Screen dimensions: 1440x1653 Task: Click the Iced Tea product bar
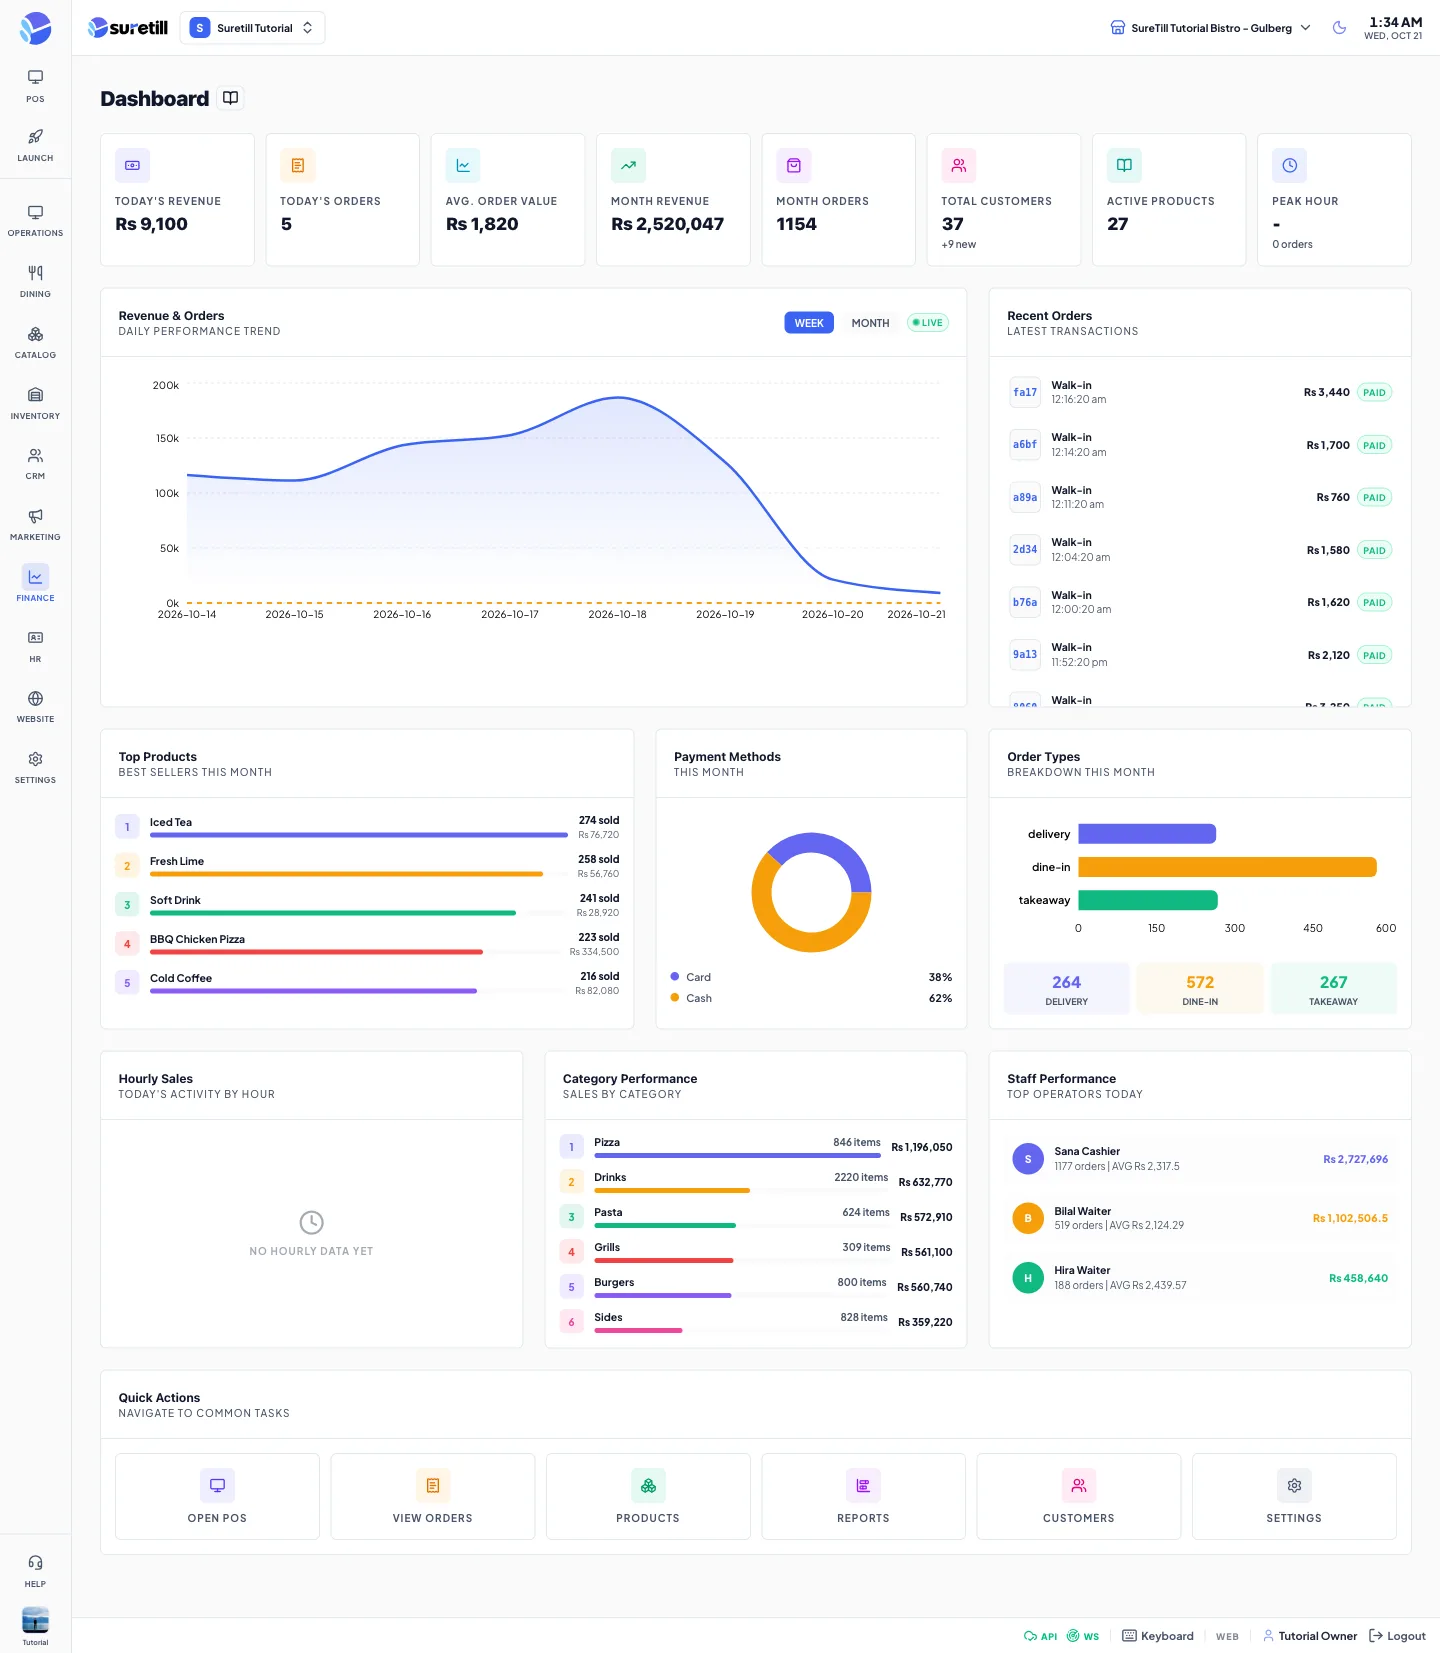tap(359, 834)
